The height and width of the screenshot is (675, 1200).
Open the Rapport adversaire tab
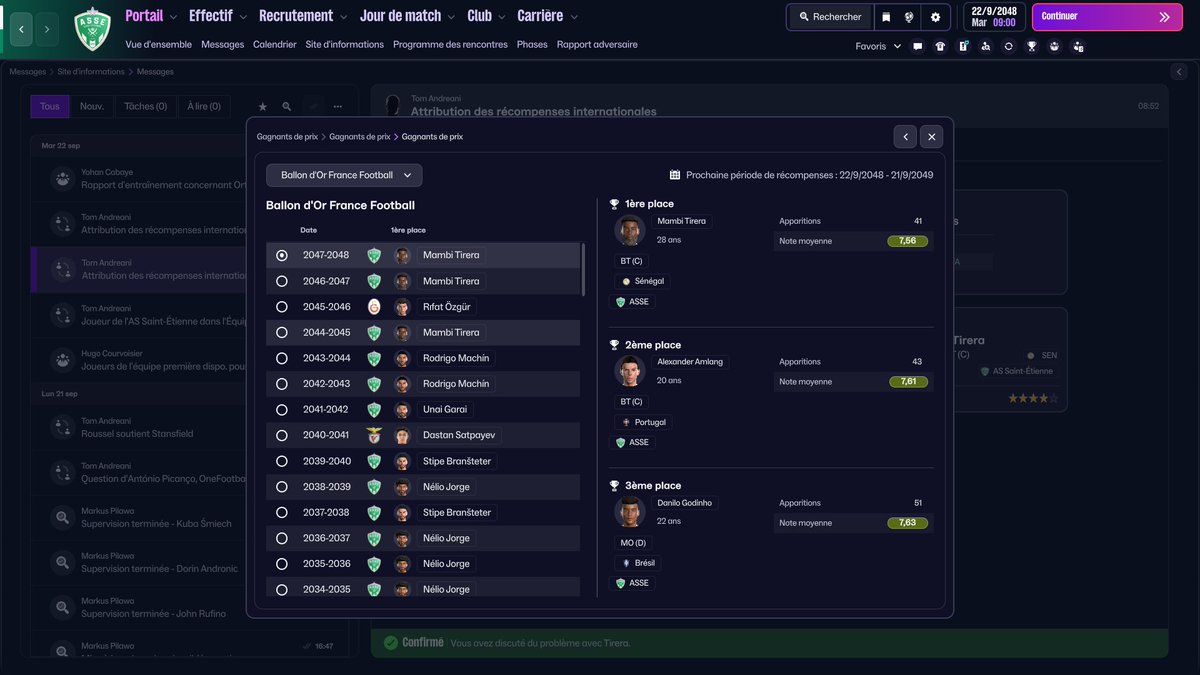pyautogui.click(x=597, y=44)
